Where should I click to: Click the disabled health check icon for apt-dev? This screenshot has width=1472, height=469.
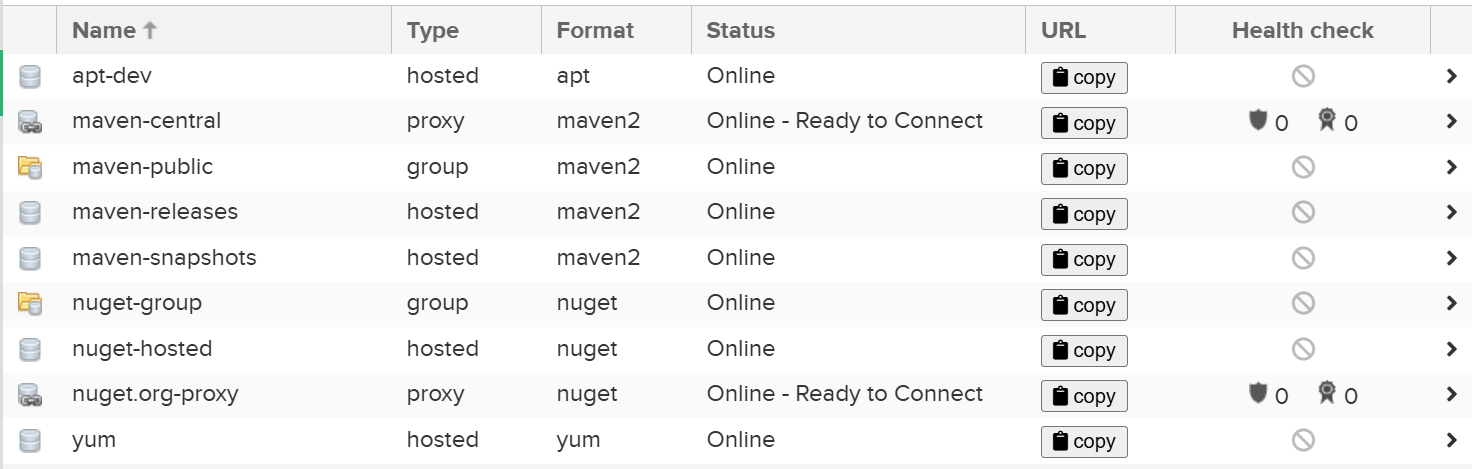[x=1303, y=76]
